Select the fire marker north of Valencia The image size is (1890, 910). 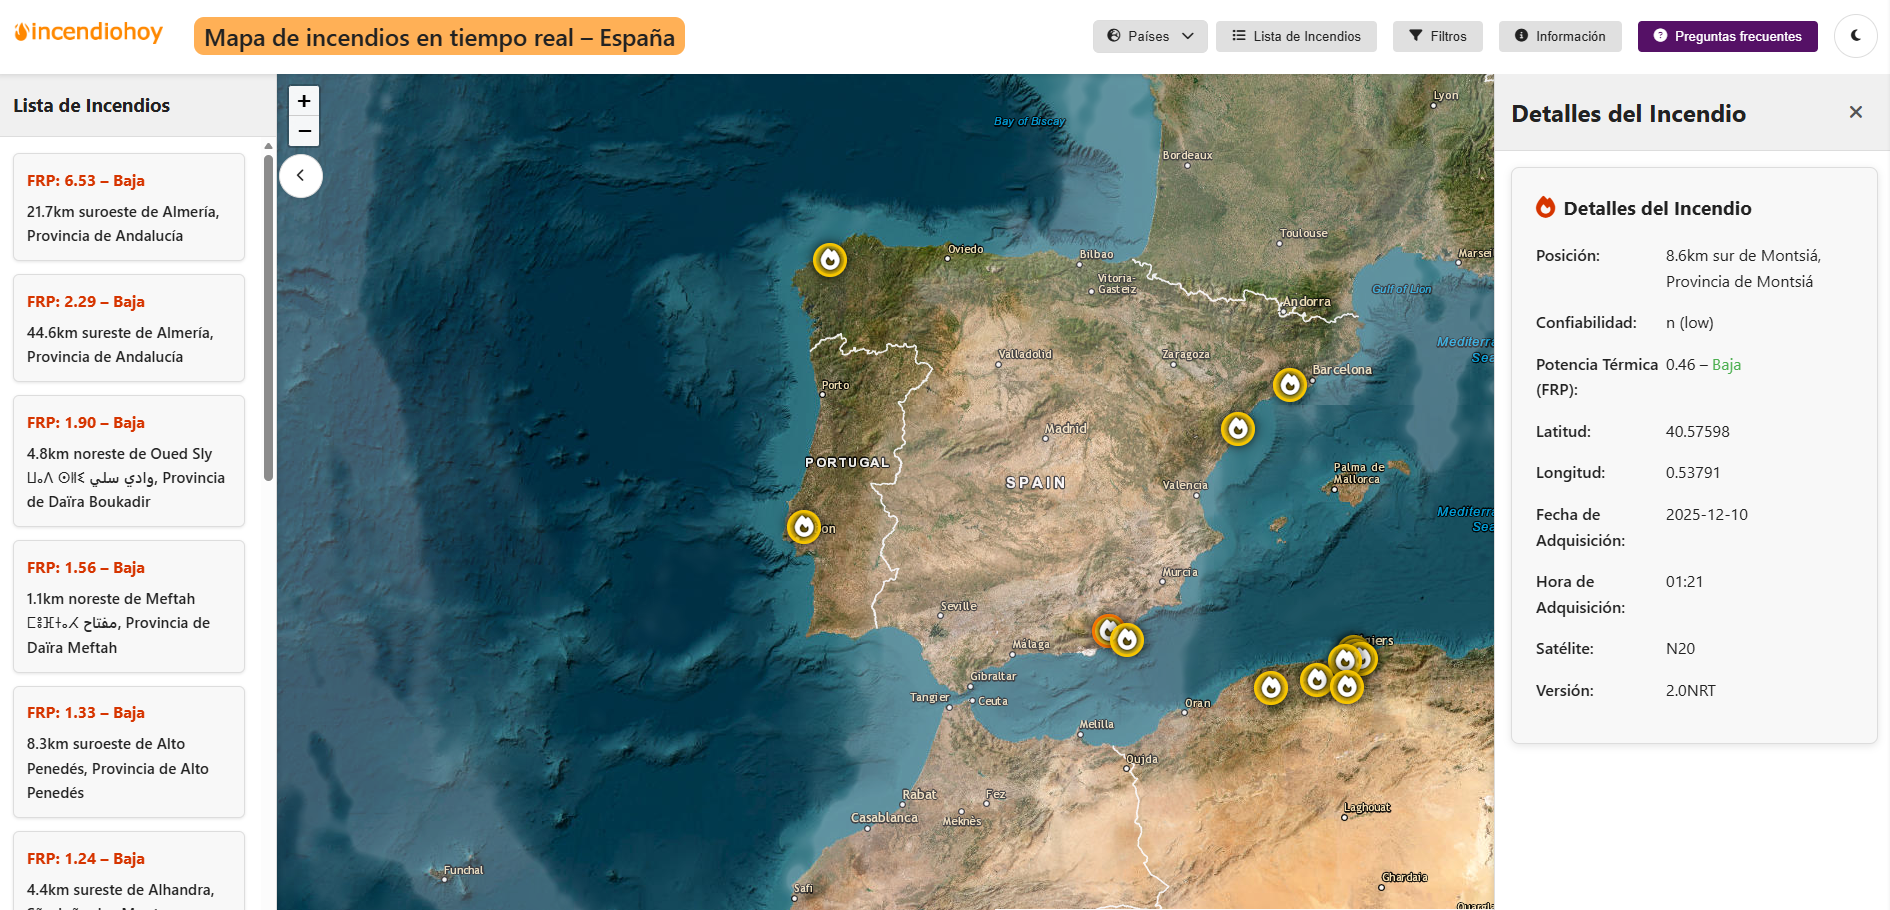click(x=1238, y=429)
